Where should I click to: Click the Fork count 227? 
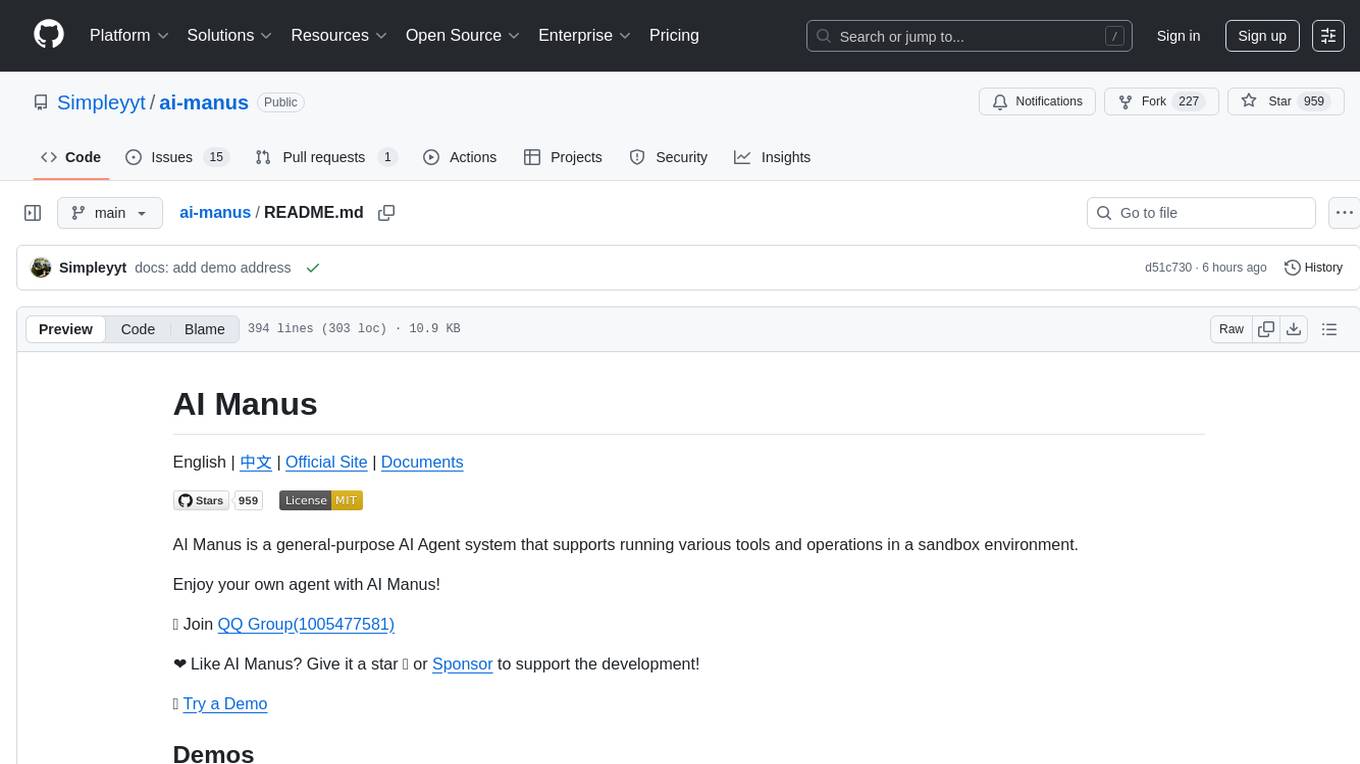[1189, 101]
